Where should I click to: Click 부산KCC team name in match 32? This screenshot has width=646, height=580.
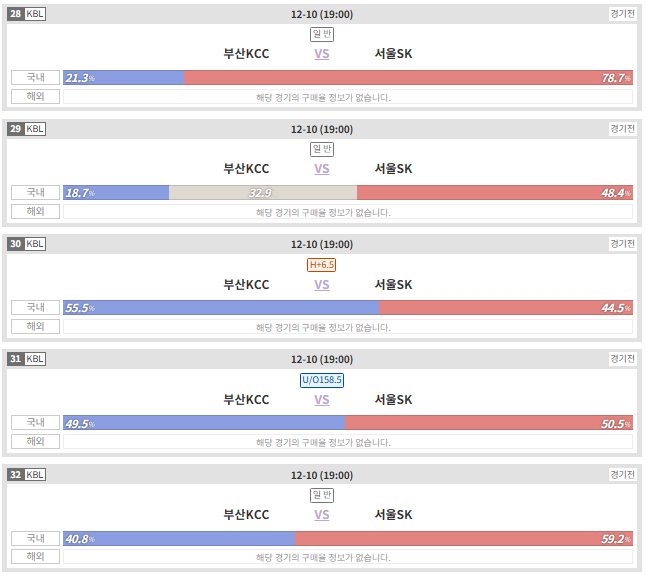[x=246, y=515]
